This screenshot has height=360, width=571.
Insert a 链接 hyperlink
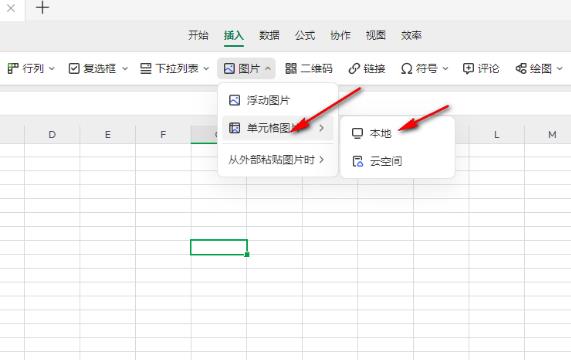point(367,68)
